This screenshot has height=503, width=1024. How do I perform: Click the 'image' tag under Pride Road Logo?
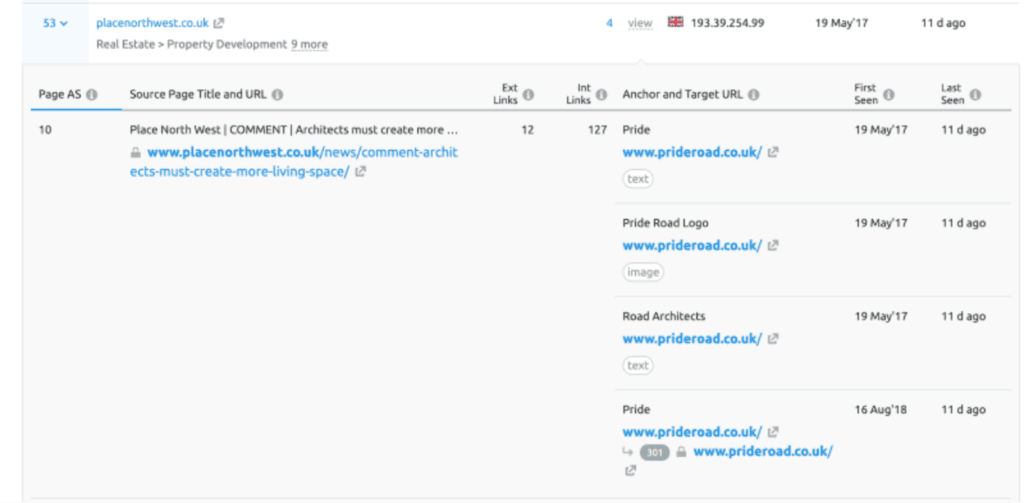(643, 272)
